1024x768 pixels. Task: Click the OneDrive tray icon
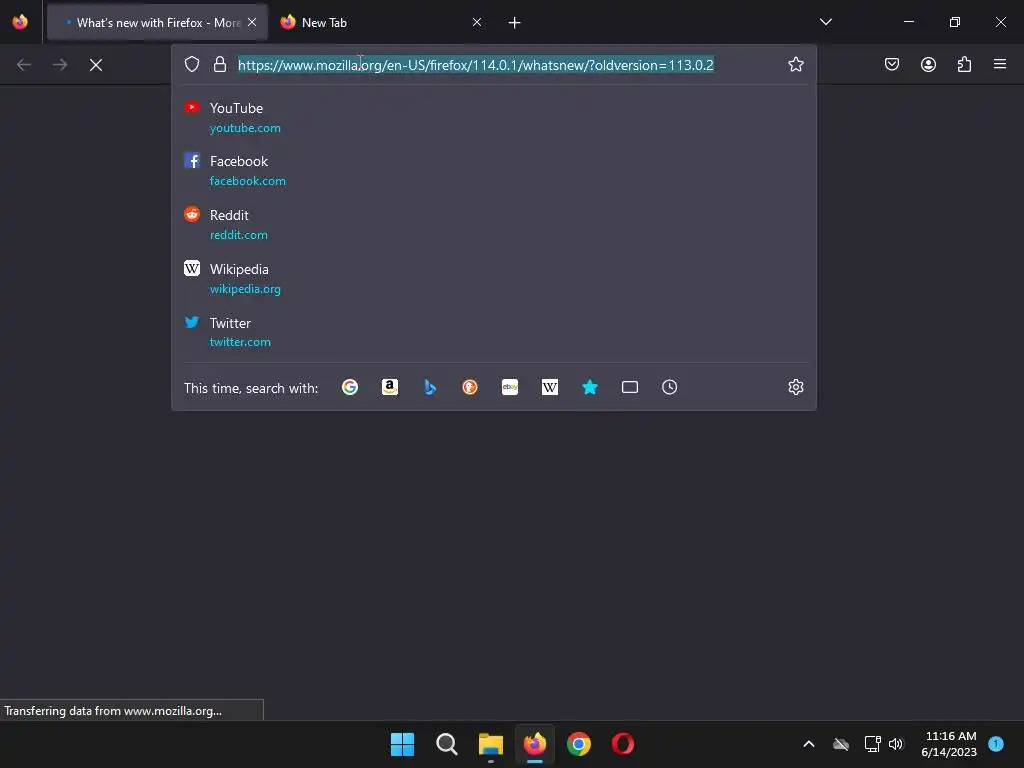(x=841, y=744)
